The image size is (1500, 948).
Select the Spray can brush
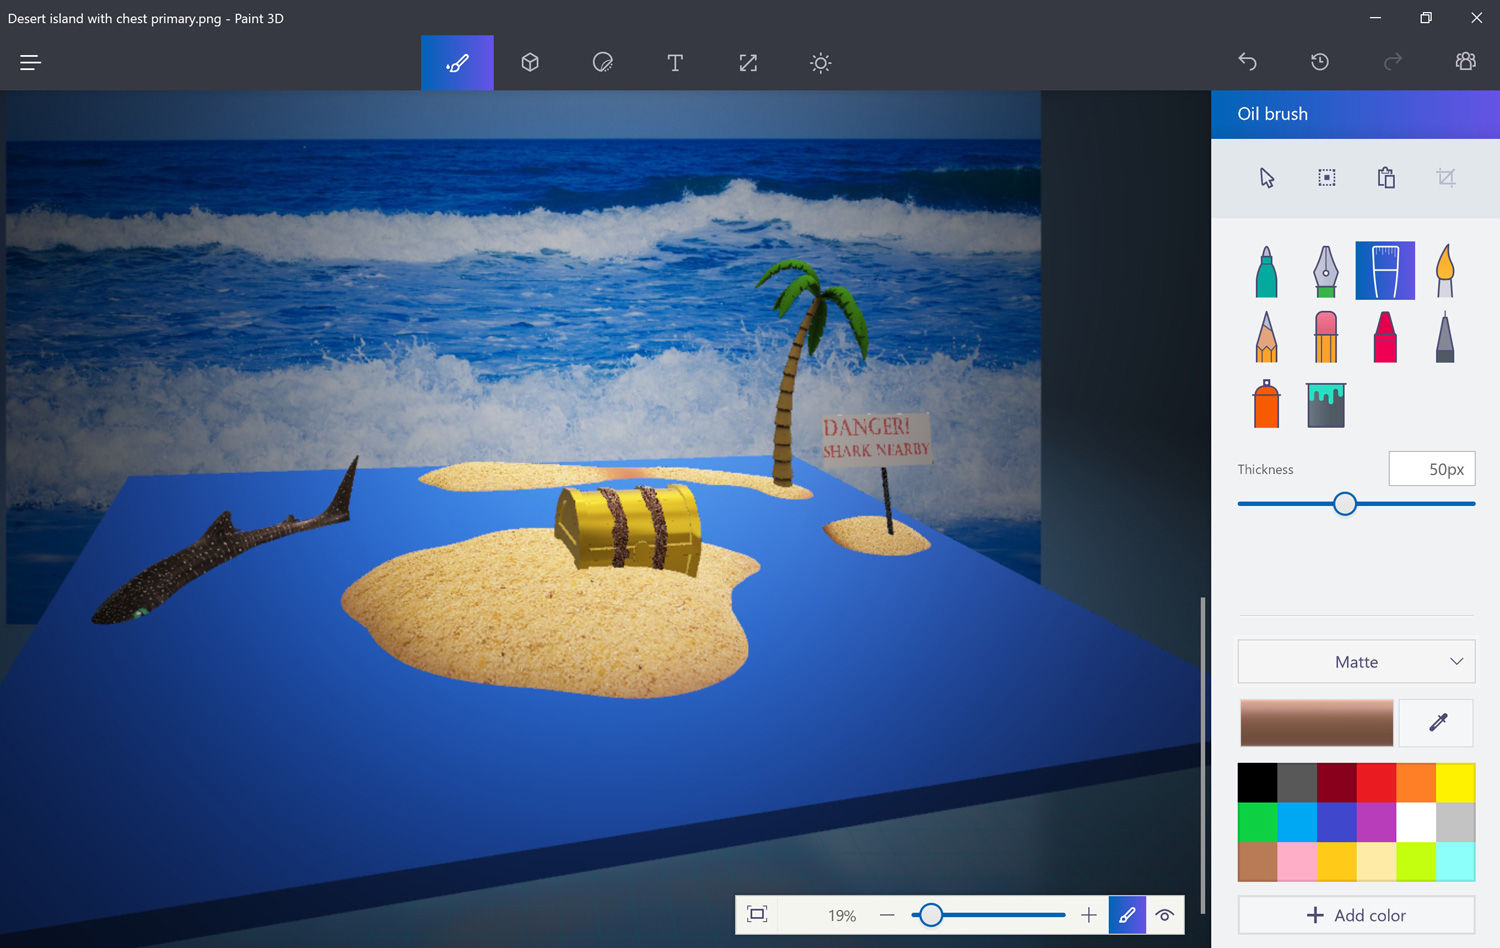coord(1266,404)
